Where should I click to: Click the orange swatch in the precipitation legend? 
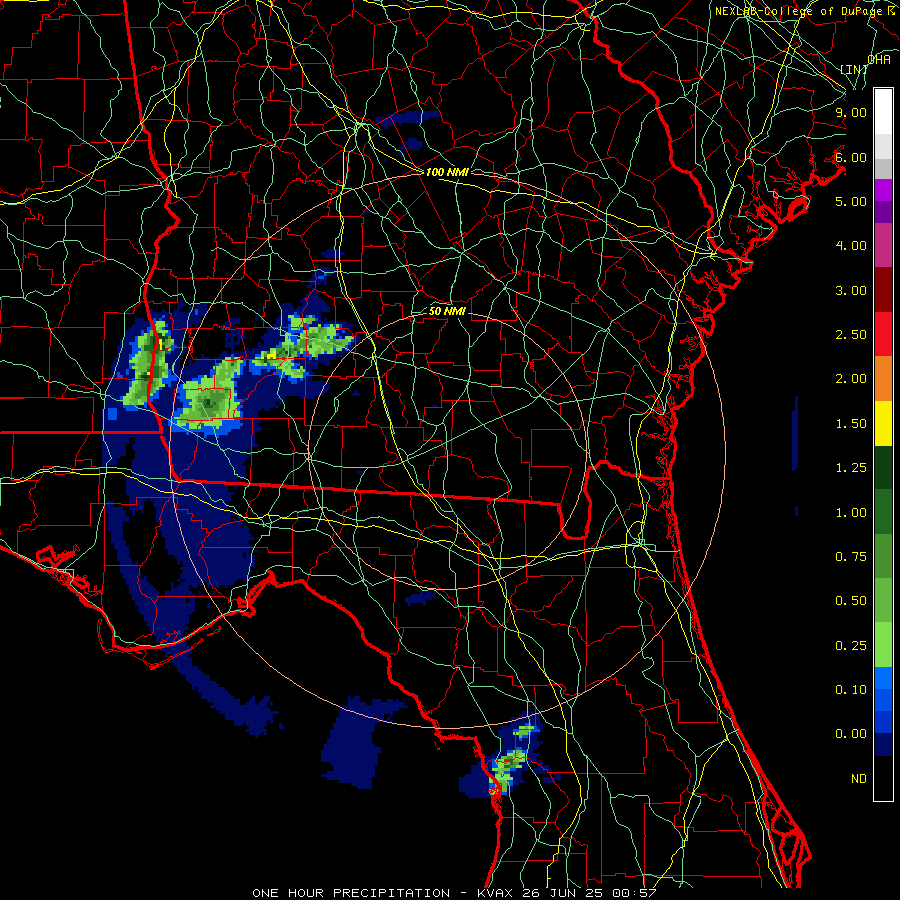(883, 378)
